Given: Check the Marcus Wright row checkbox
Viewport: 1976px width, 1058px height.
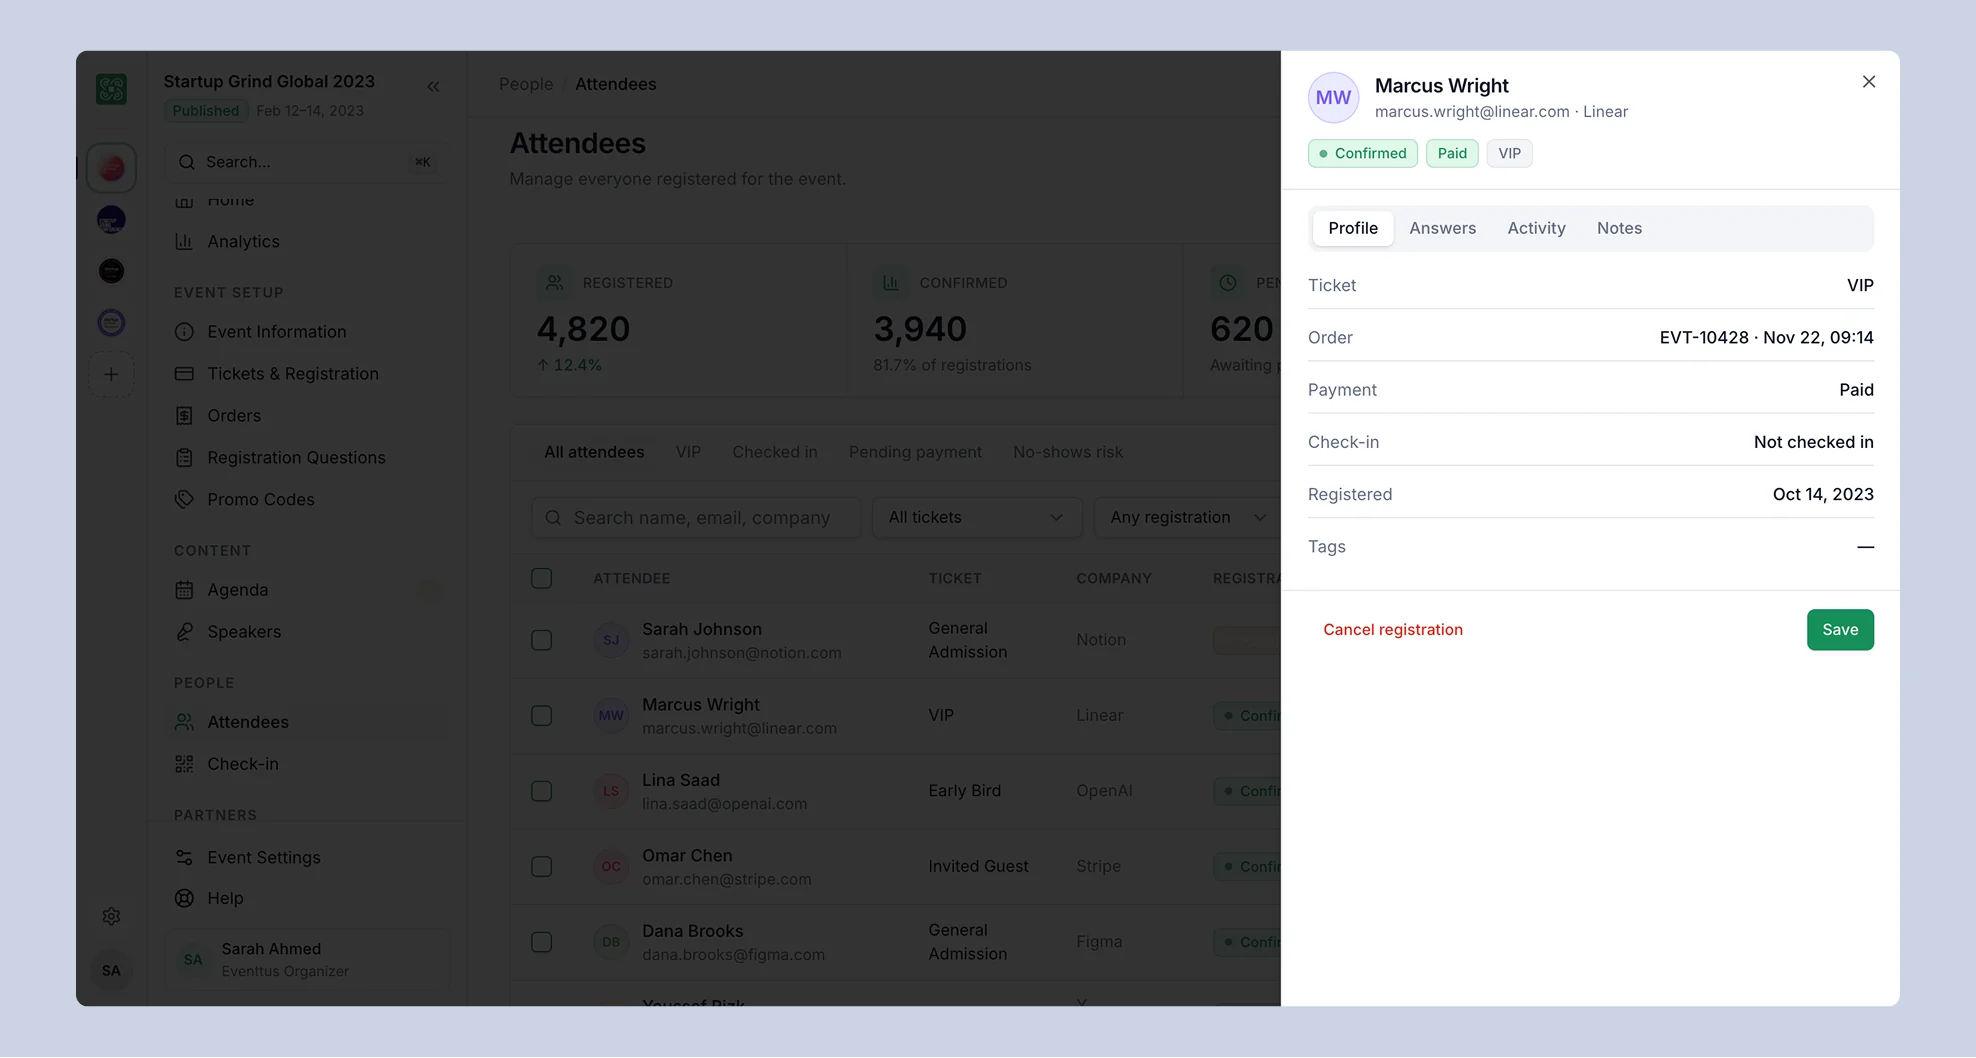Looking at the screenshot, I should click(541, 716).
